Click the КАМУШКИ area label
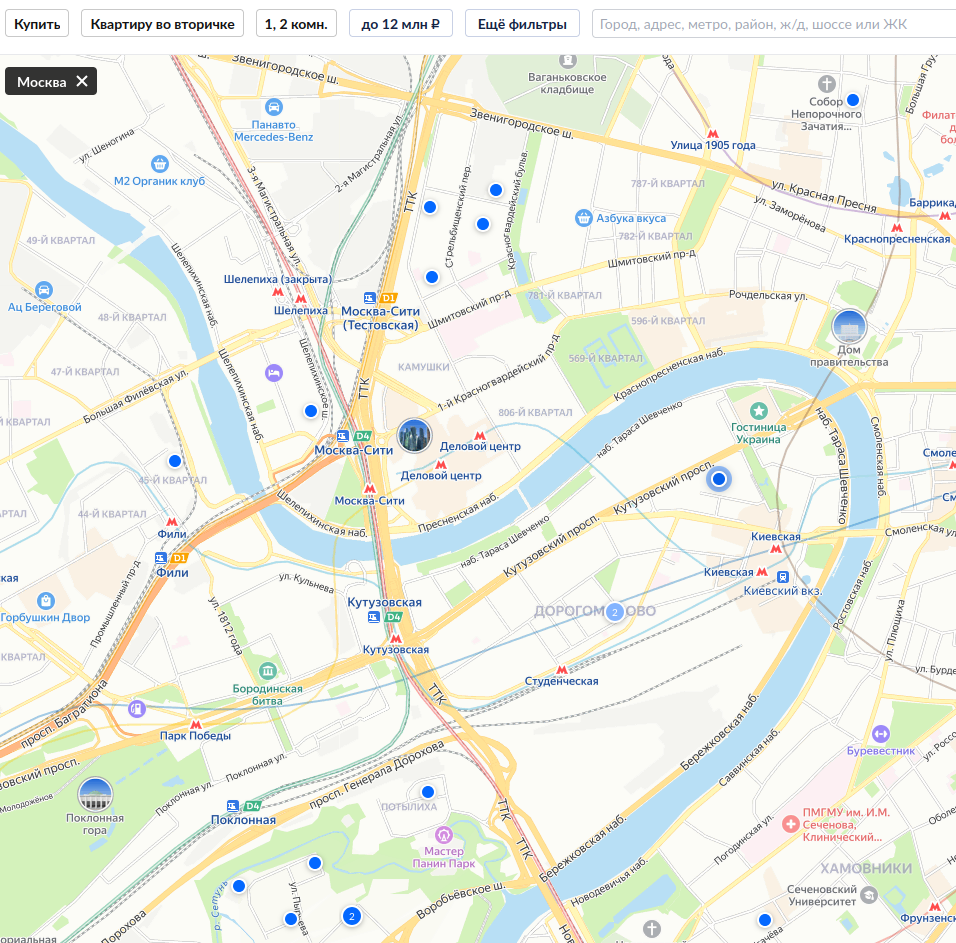956x943 pixels. click(x=424, y=367)
